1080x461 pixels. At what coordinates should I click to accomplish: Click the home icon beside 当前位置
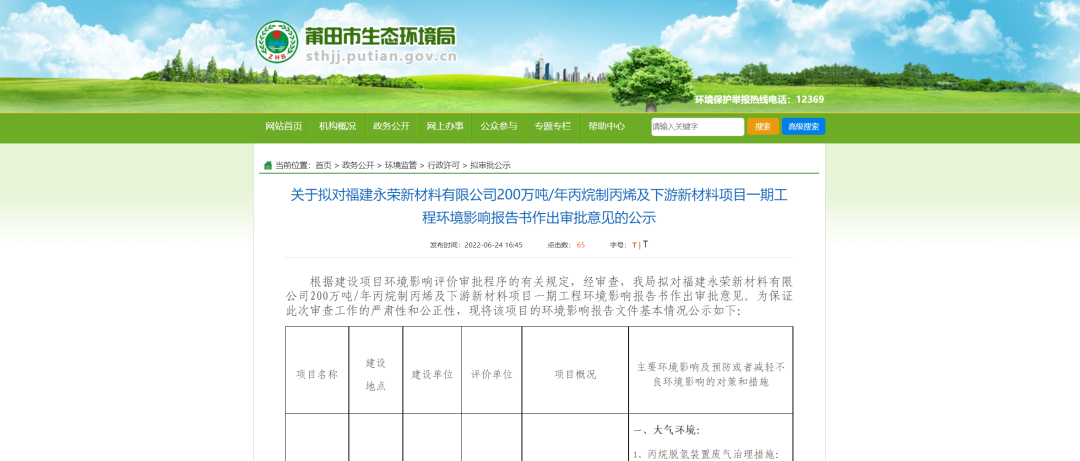coord(267,165)
